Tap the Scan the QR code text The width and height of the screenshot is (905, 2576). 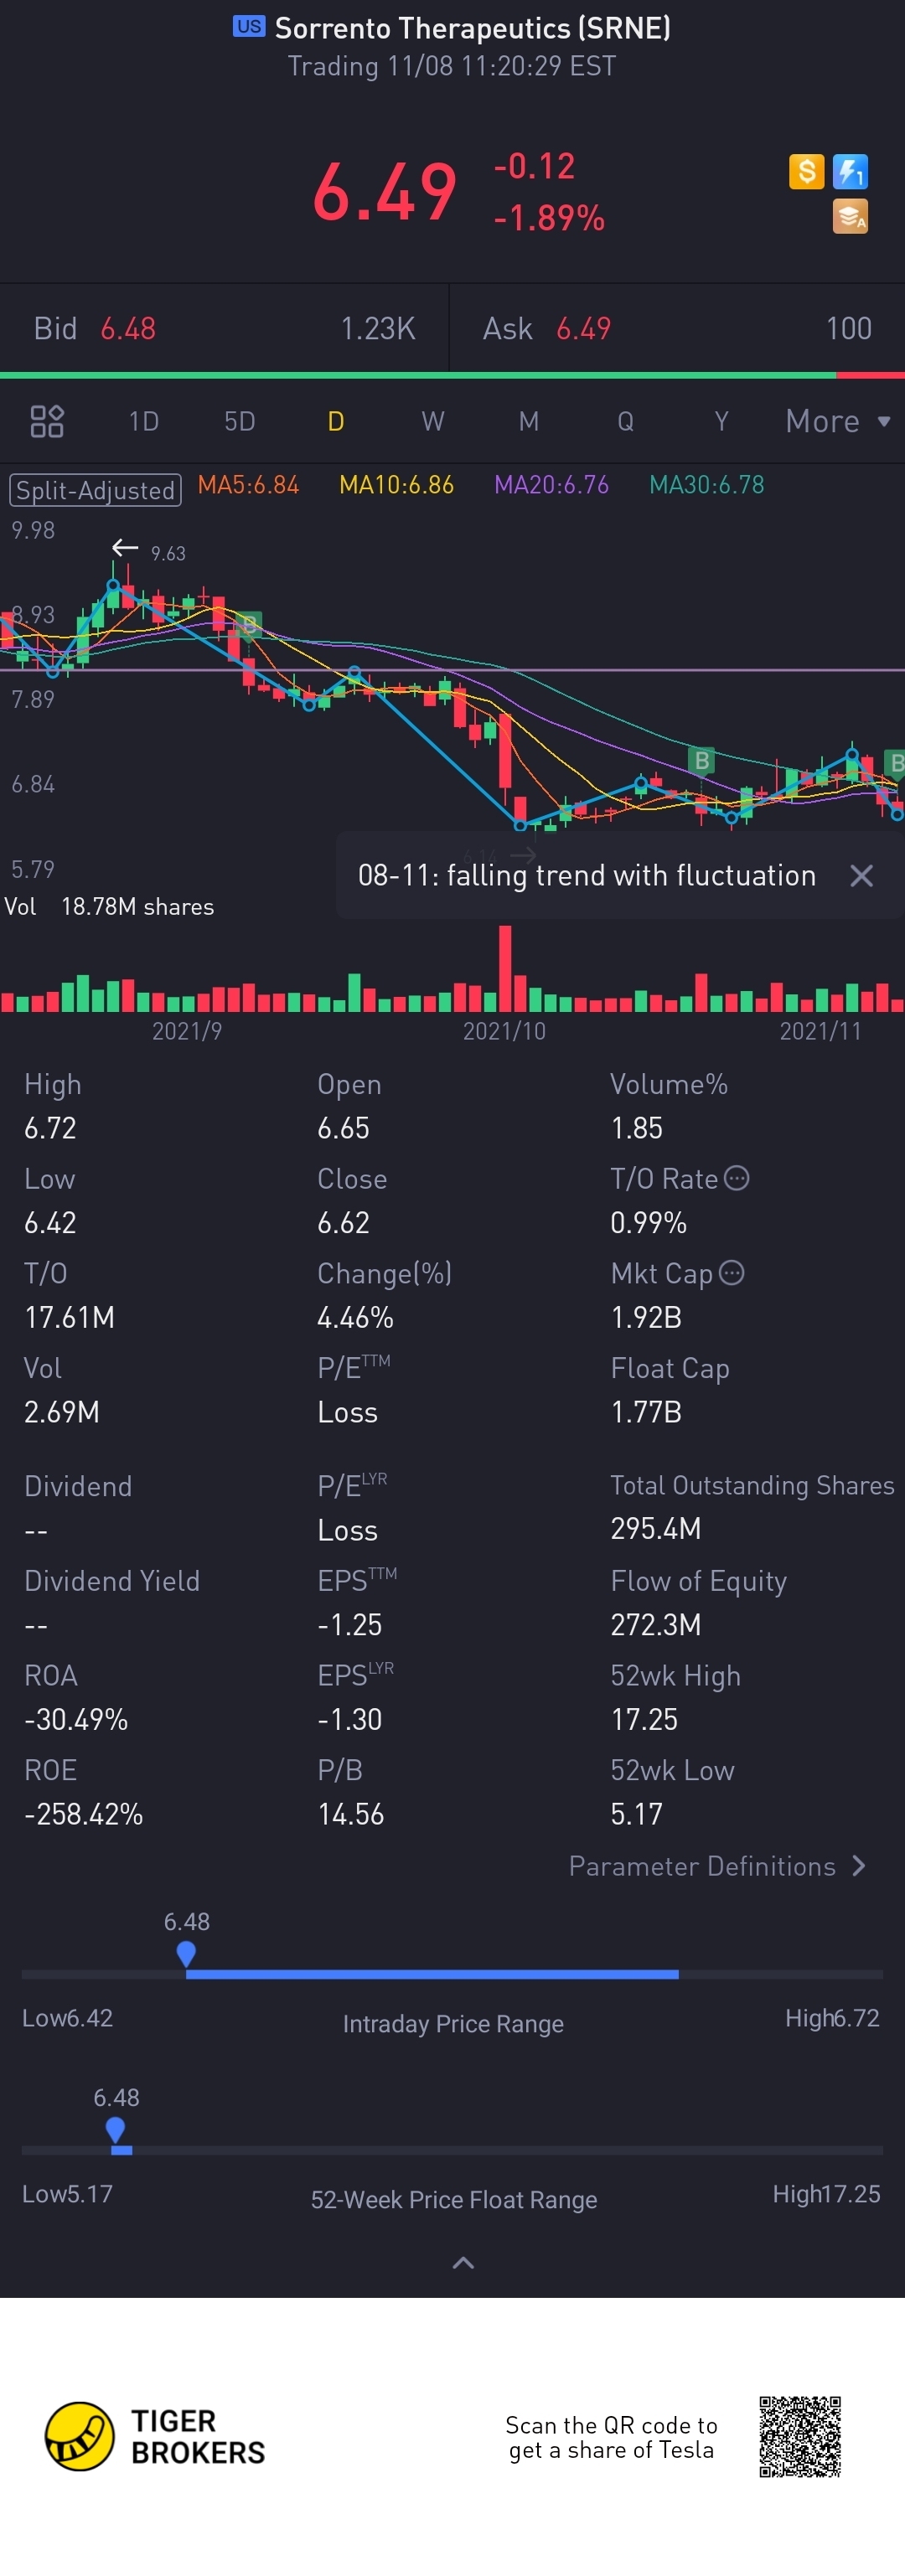611,2437
